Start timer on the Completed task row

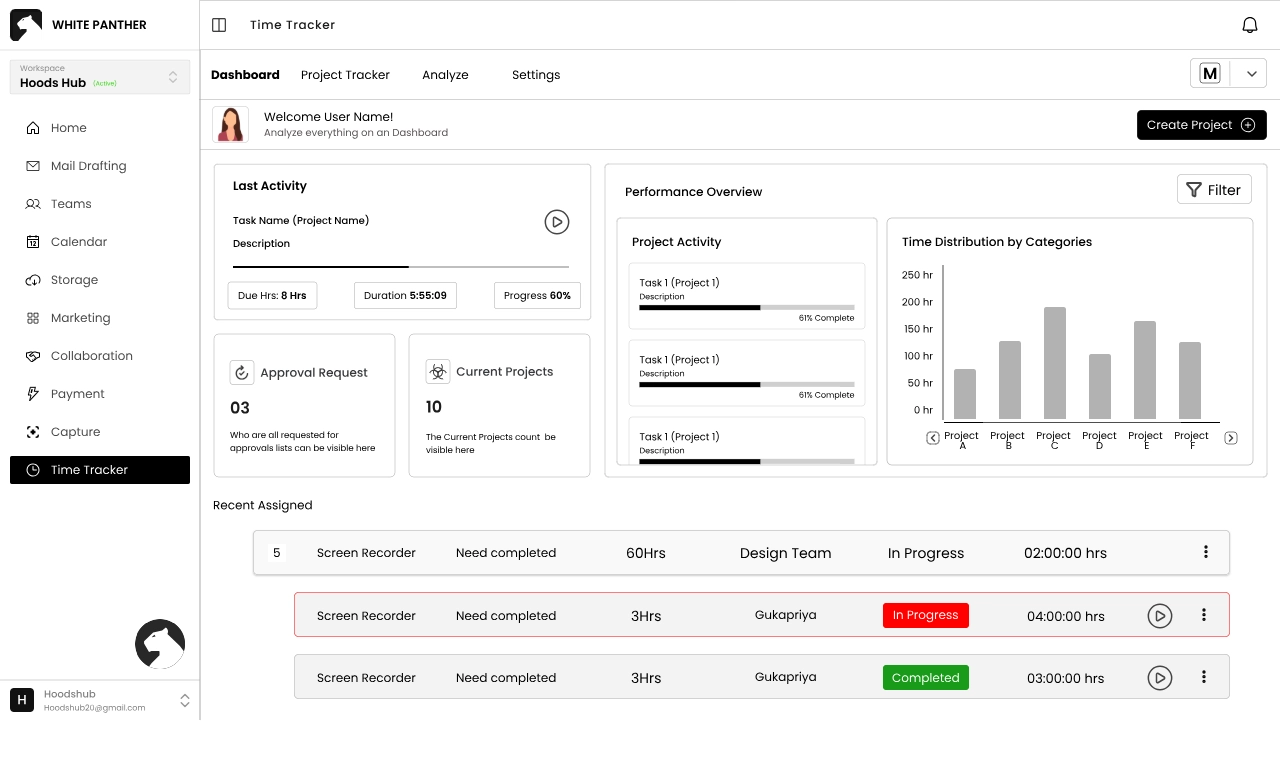tap(1159, 678)
